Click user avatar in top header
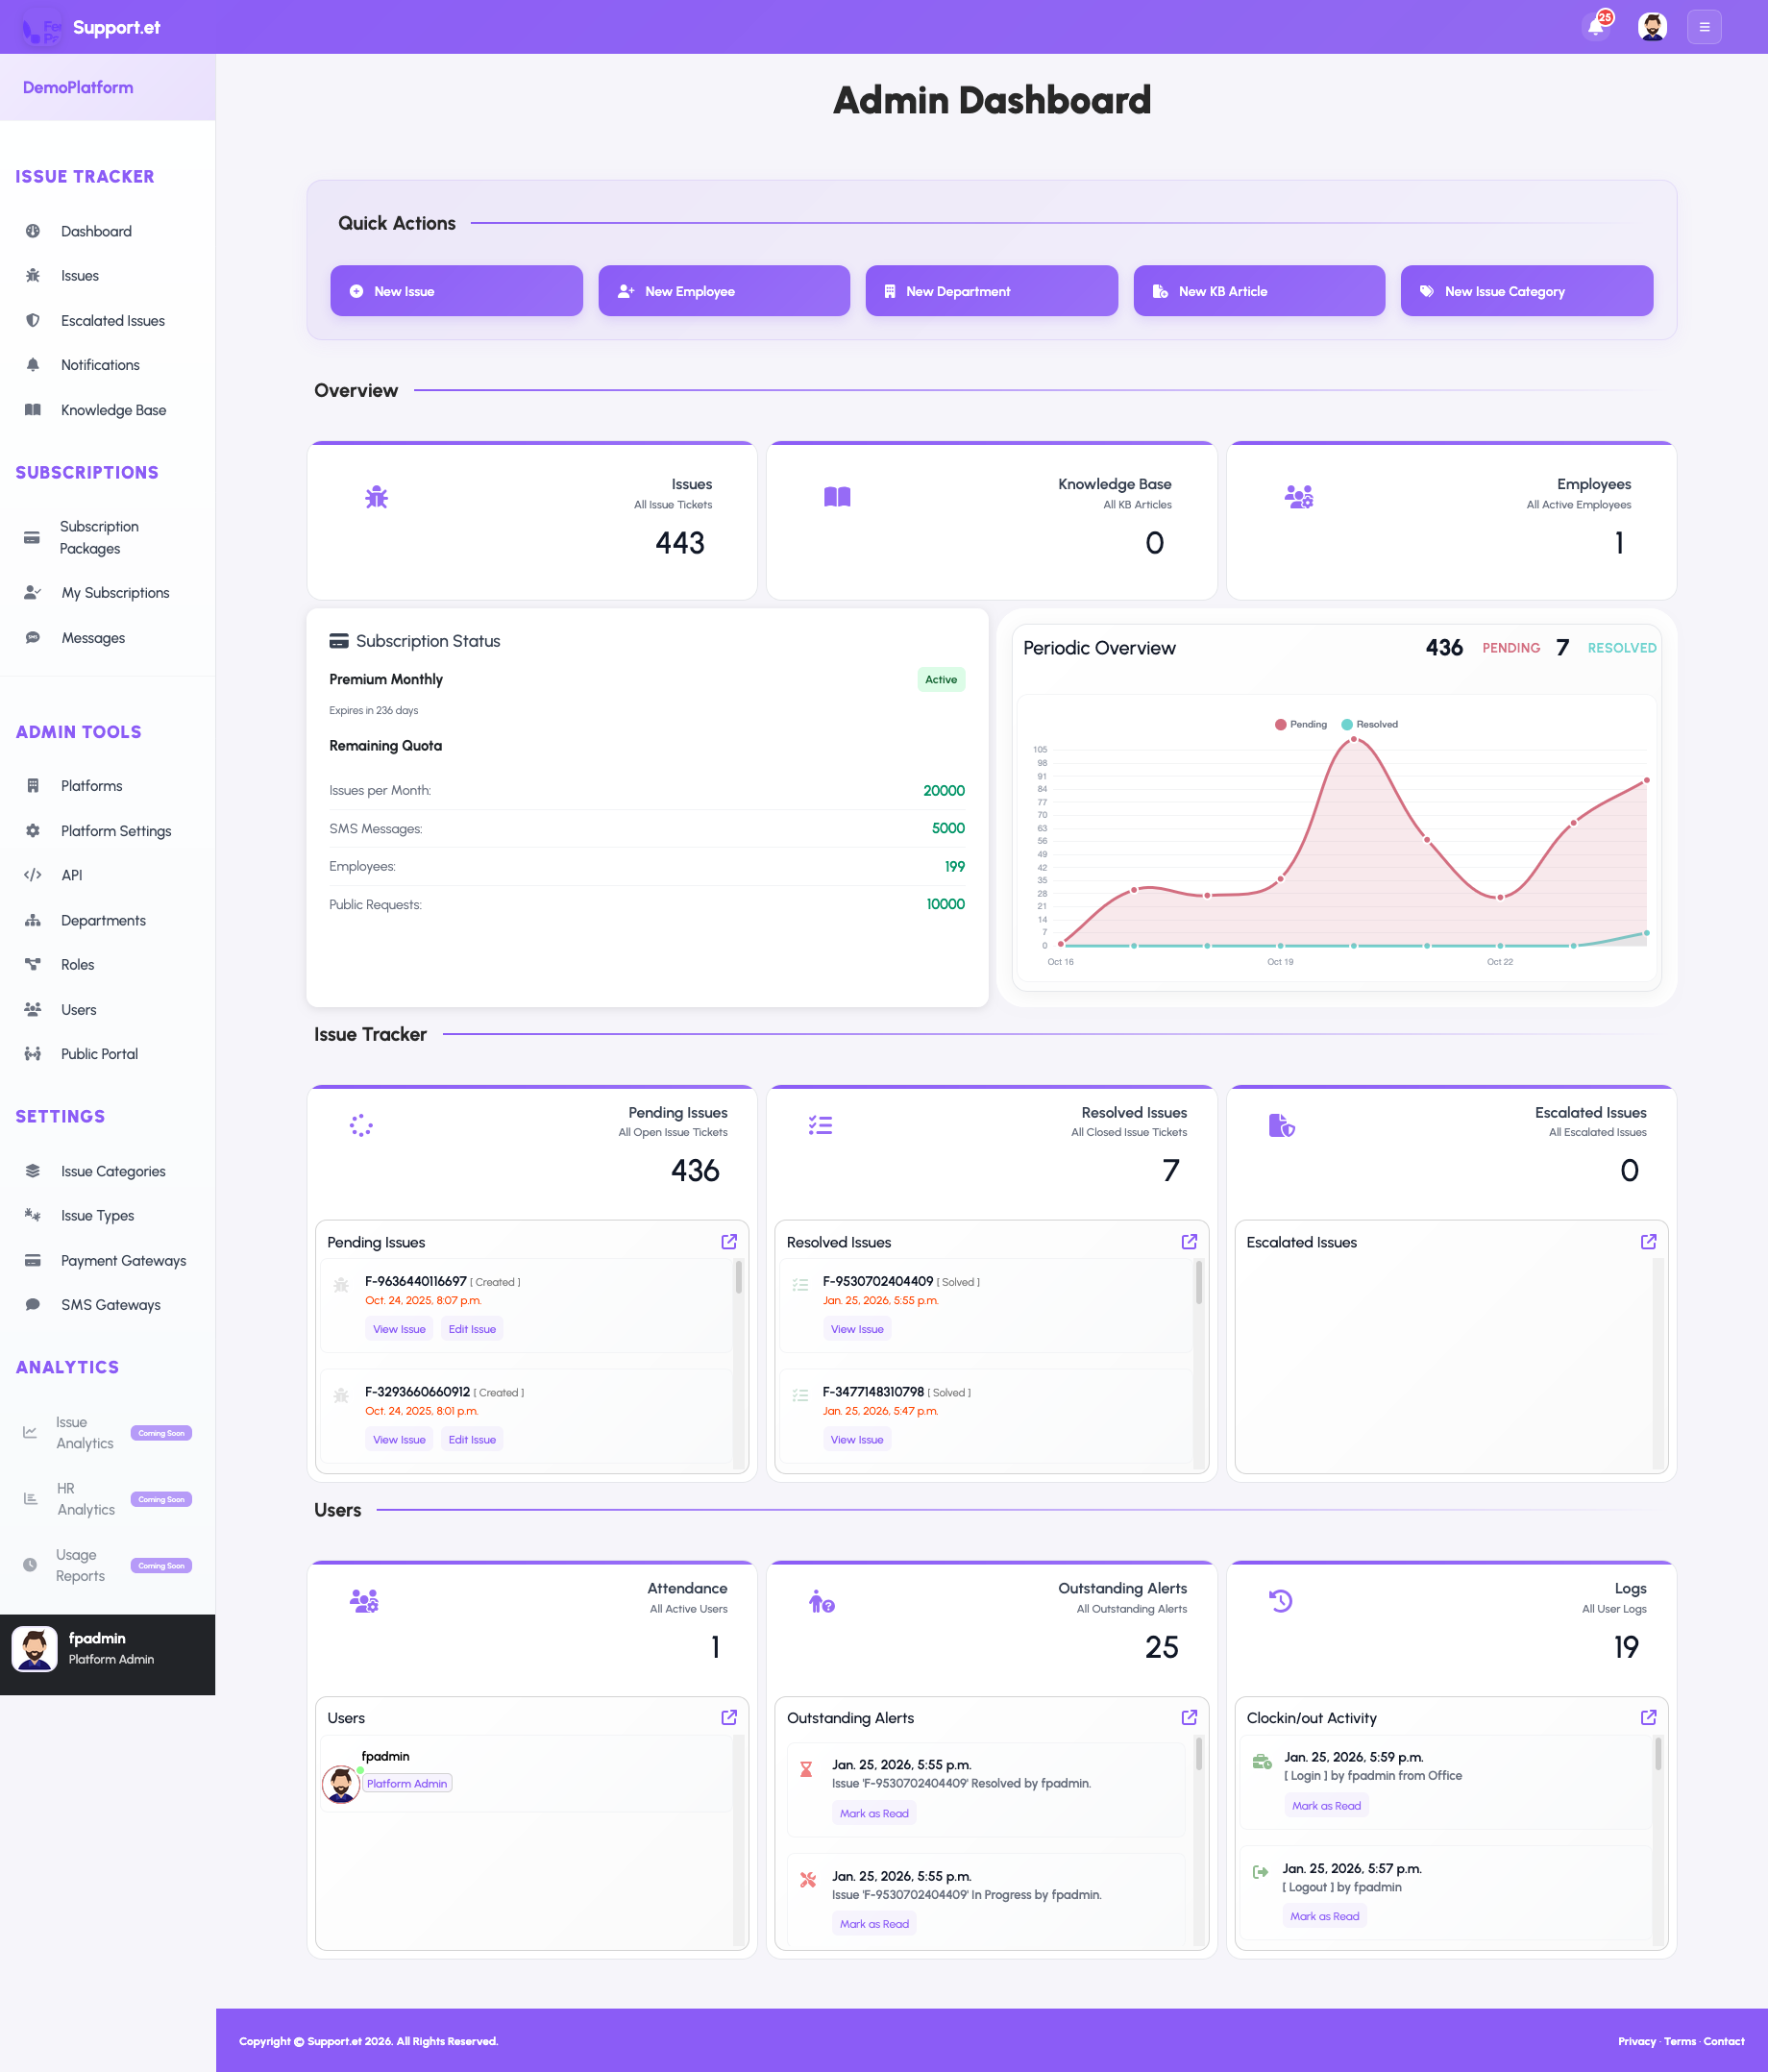 point(1652,27)
